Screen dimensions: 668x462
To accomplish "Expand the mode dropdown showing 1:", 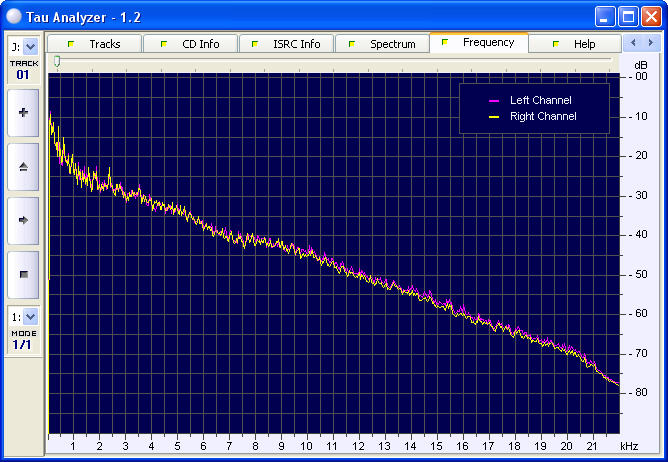I will point(30,316).
